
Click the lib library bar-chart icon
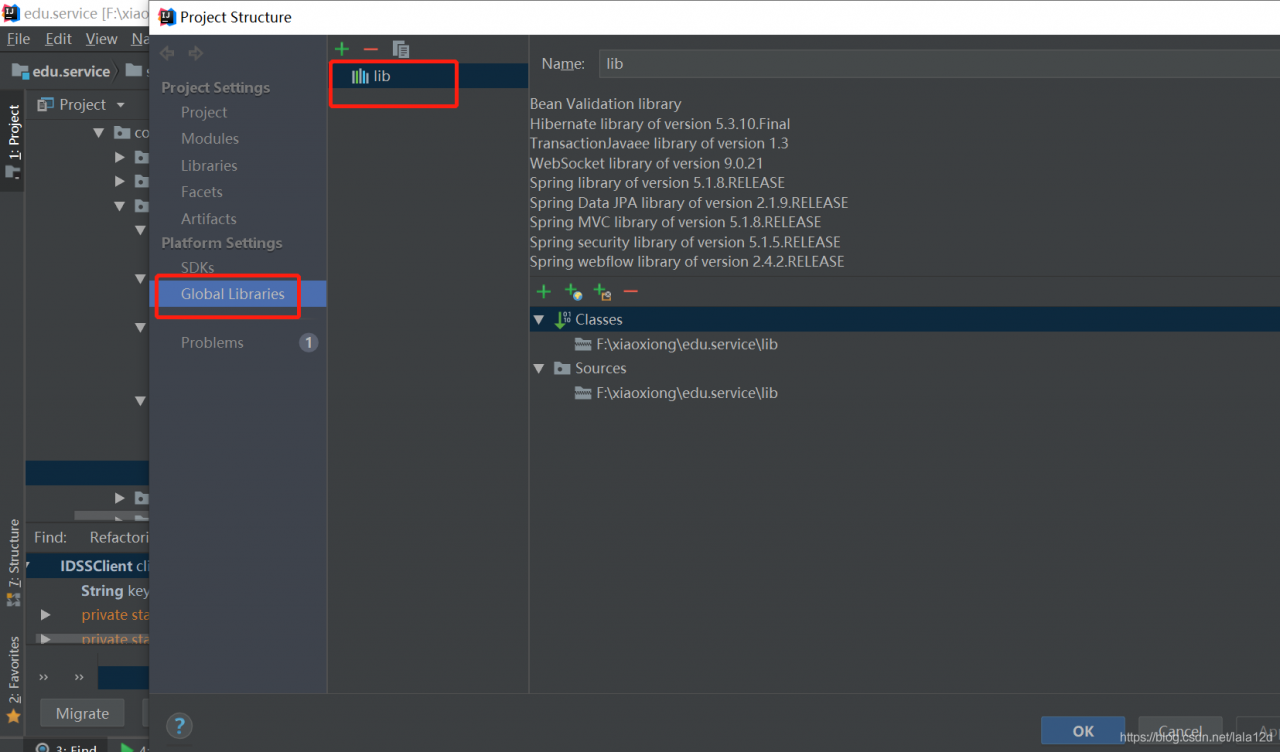tap(360, 76)
